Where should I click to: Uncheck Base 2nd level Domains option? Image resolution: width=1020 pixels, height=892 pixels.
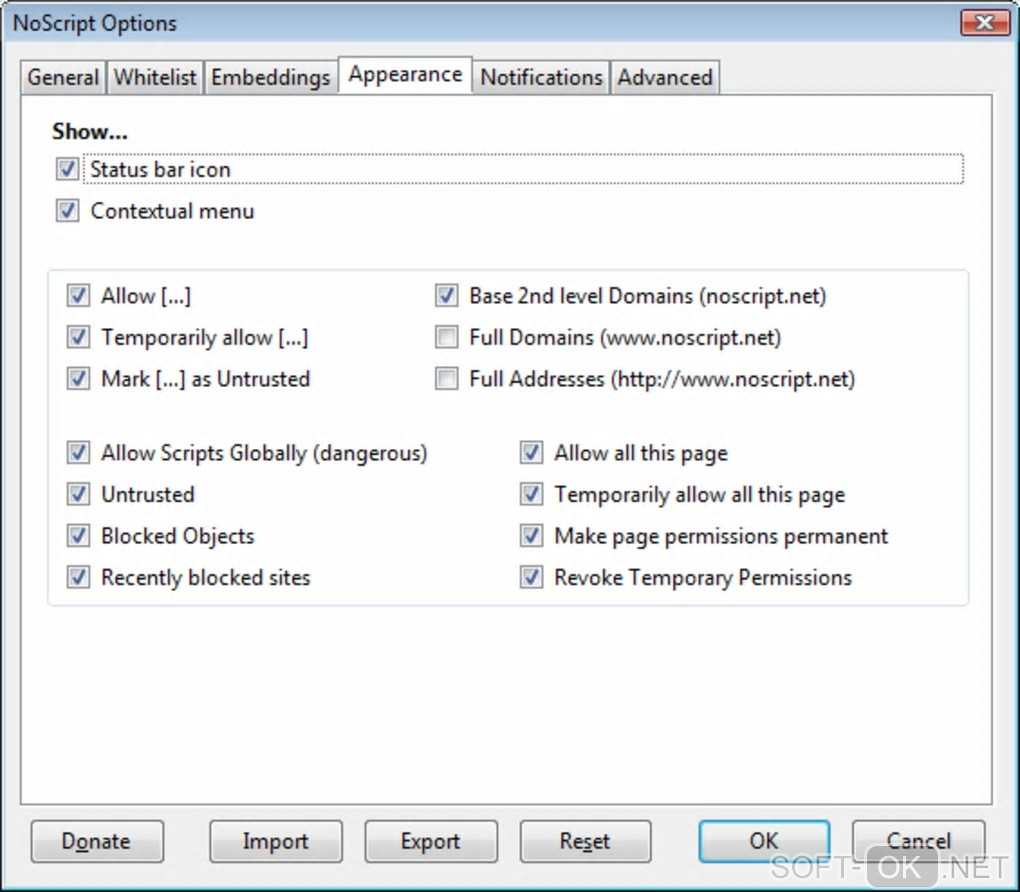[x=447, y=296]
